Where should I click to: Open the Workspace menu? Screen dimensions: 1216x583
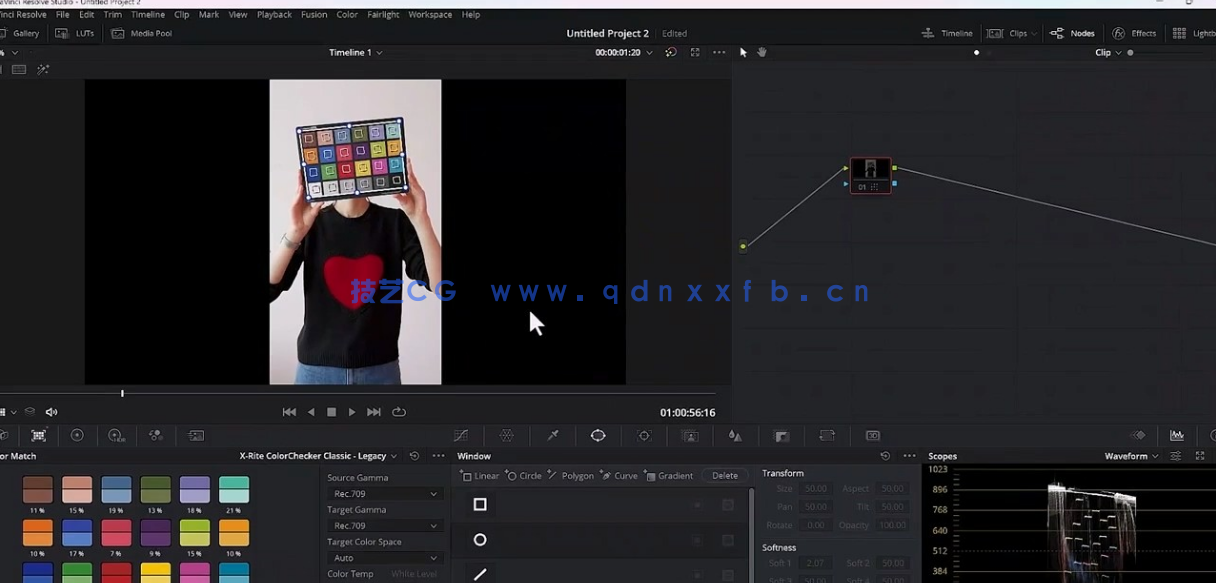(x=430, y=14)
